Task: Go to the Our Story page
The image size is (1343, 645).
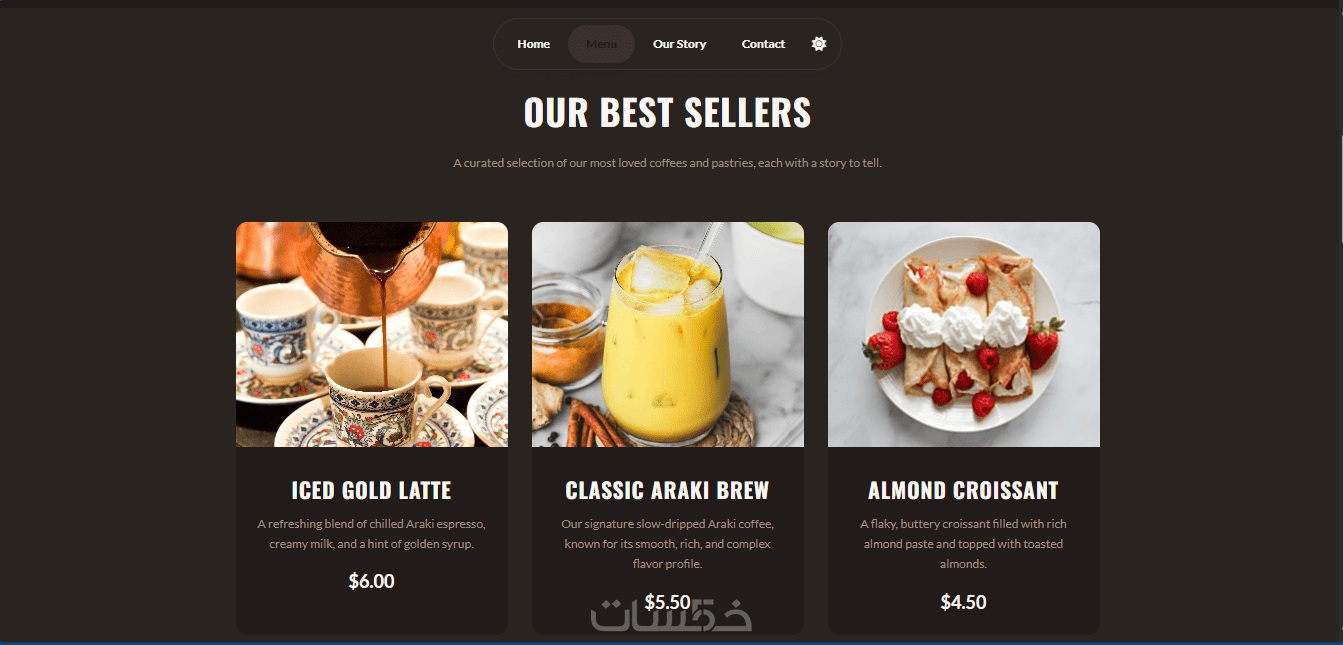Action: pyautogui.click(x=679, y=44)
